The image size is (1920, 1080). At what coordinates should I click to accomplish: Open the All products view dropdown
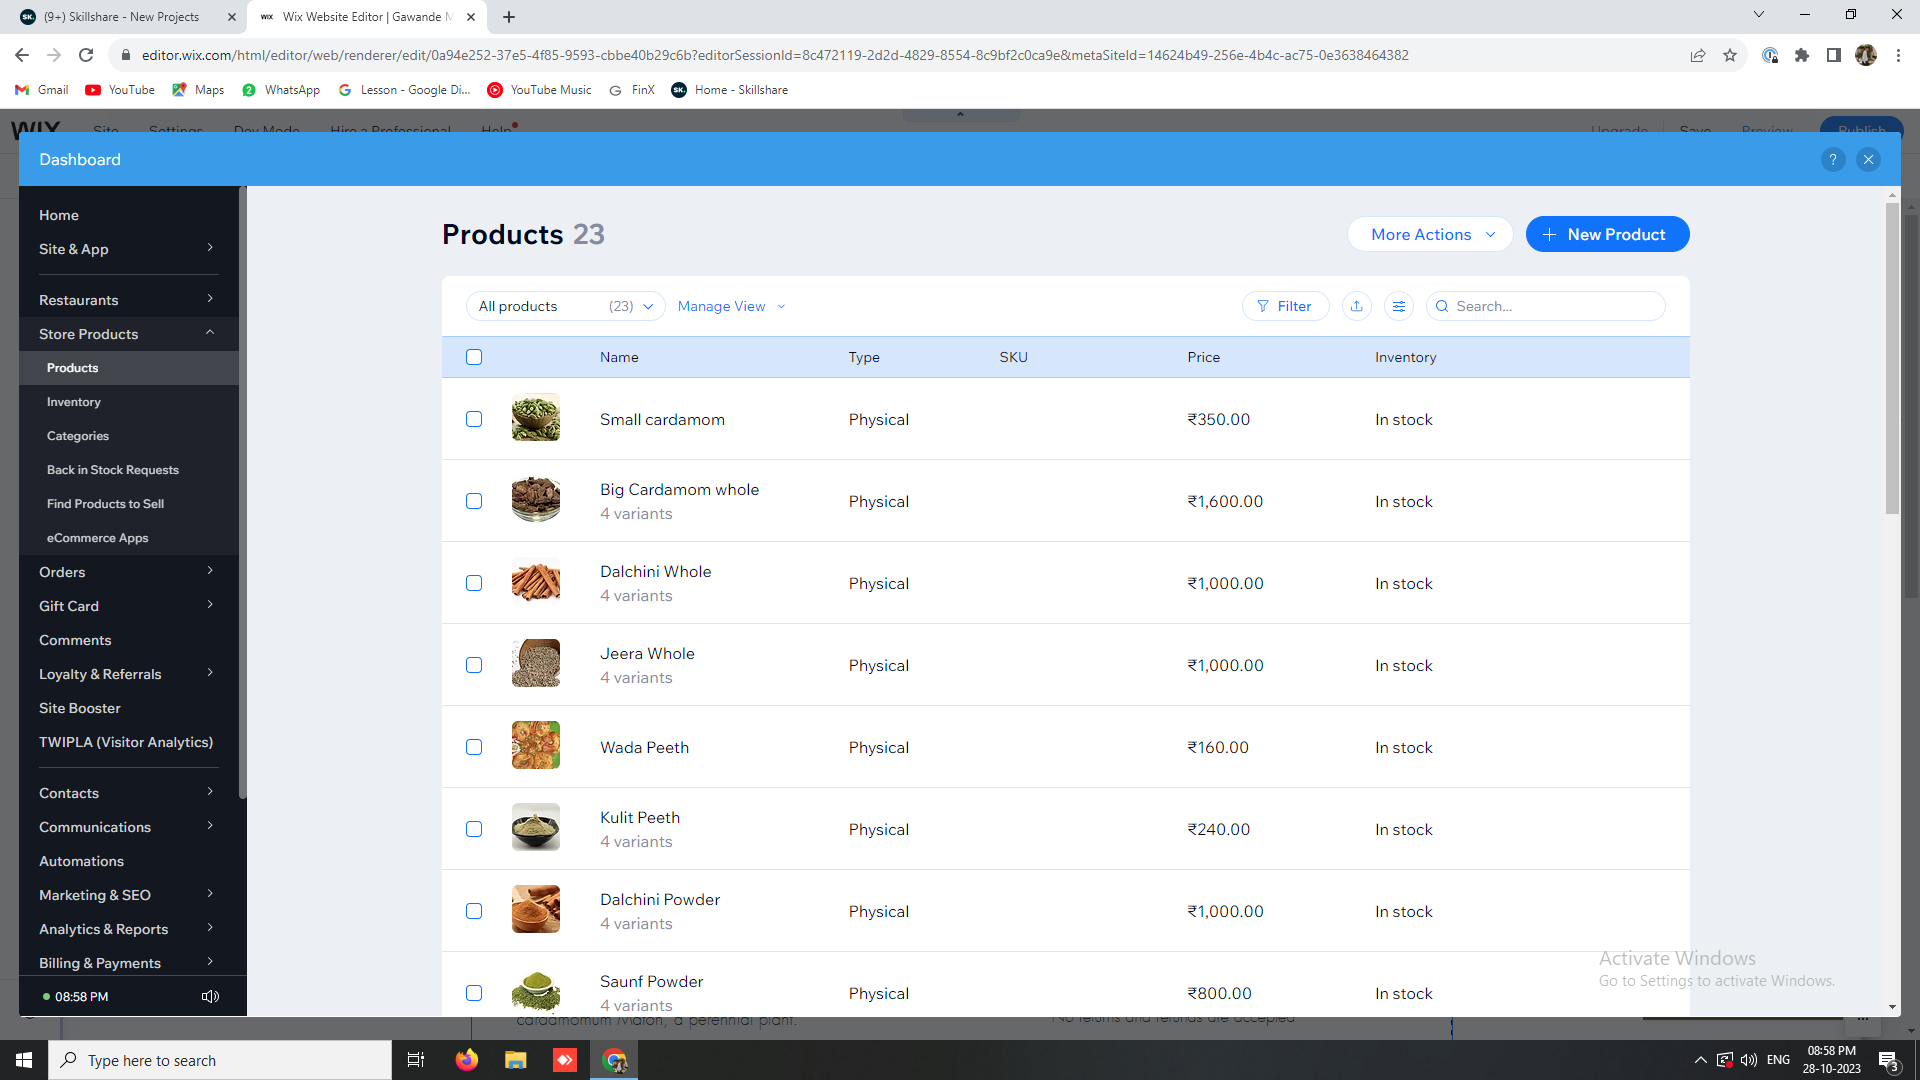tap(566, 306)
